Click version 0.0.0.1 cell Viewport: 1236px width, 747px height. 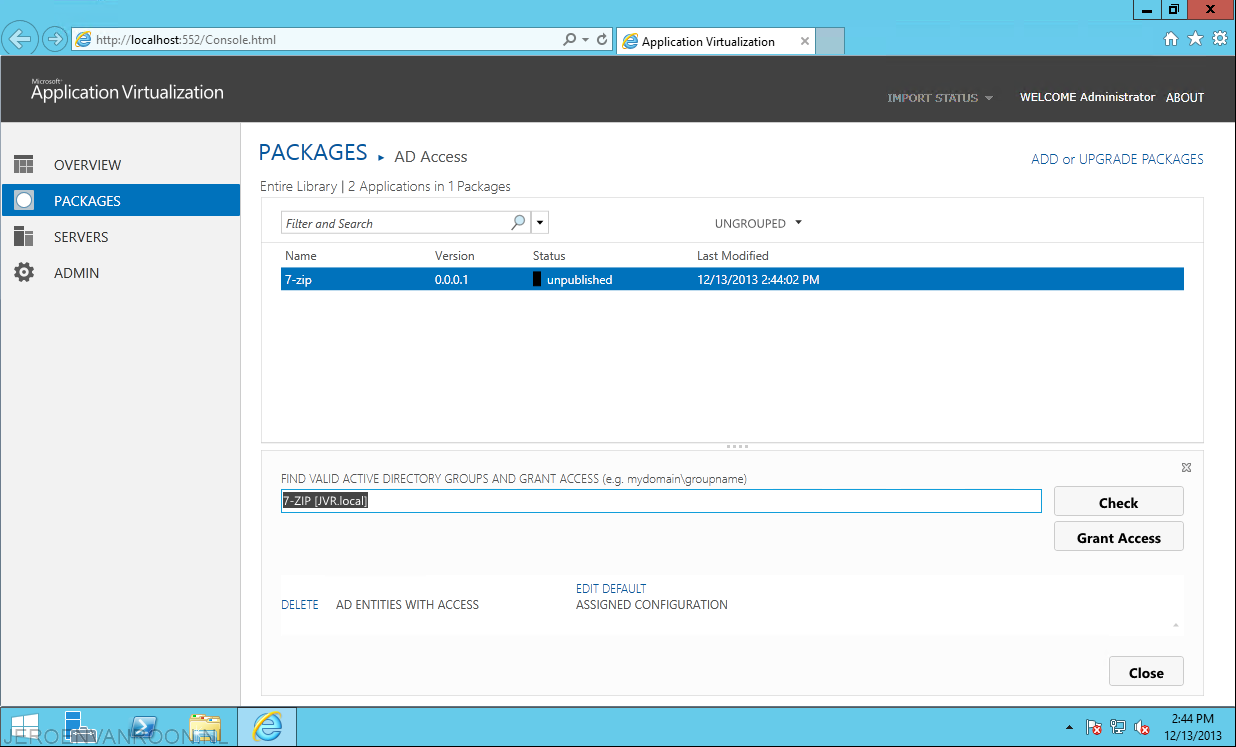pyautogui.click(x=452, y=280)
